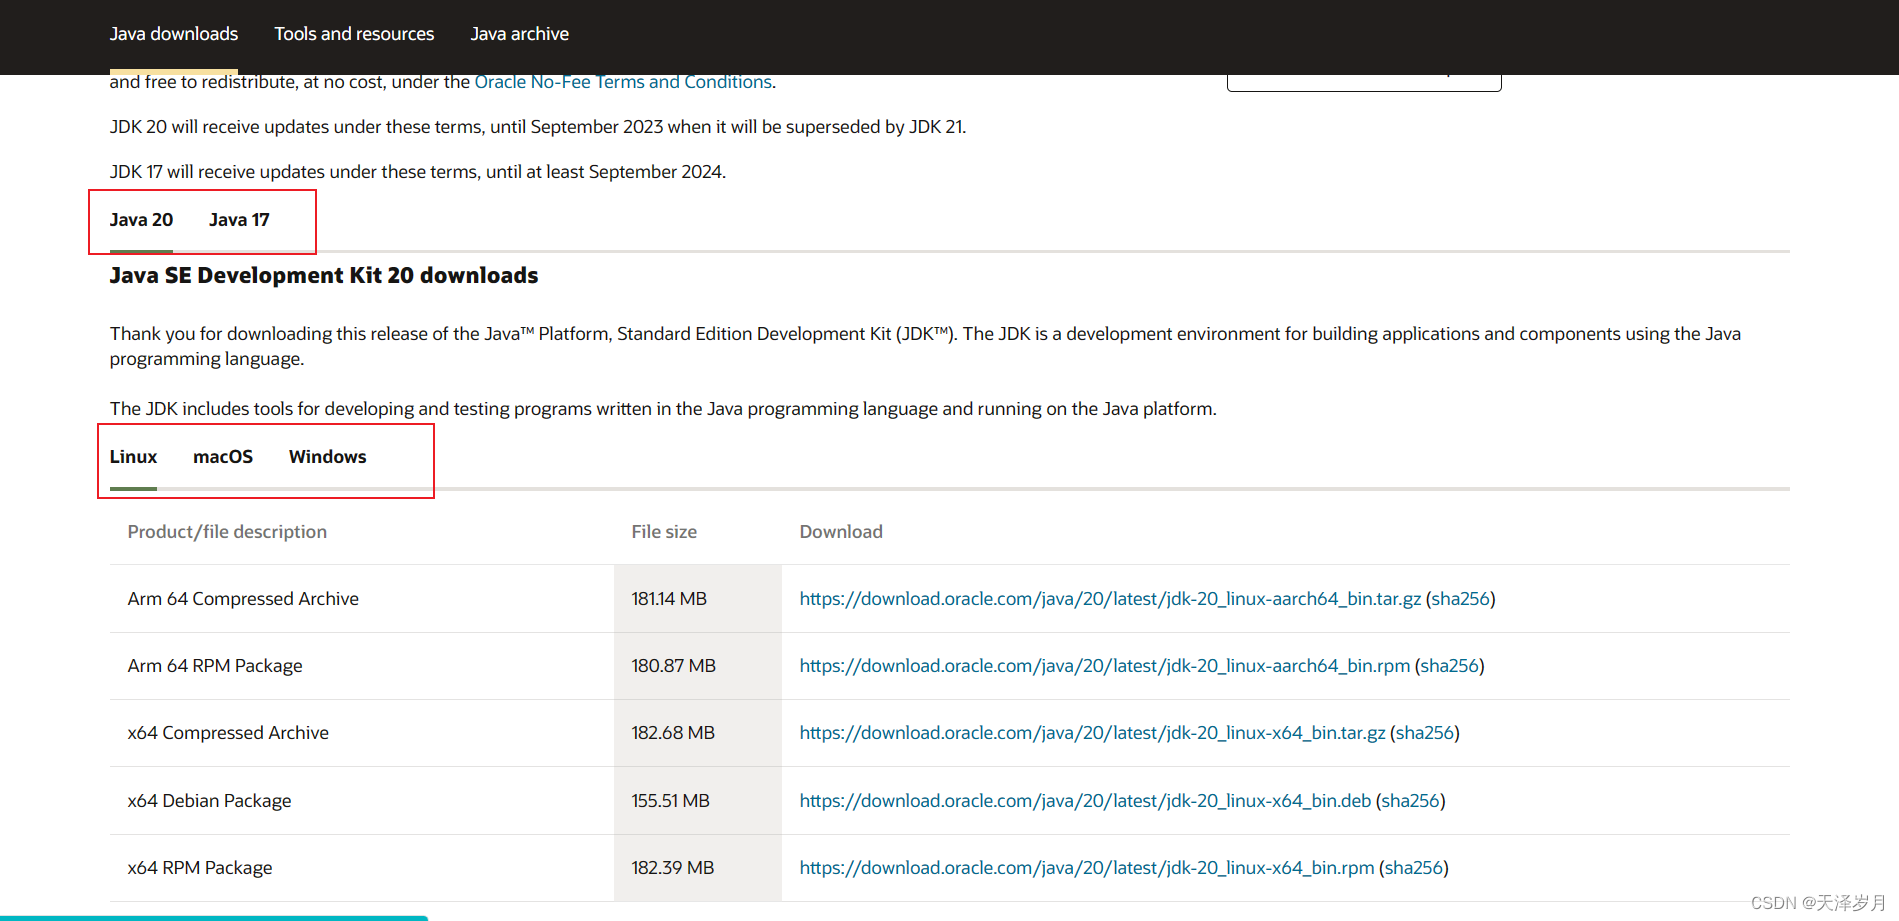Image resolution: width=1899 pixels, height=921 pixels.
Task: Select the Java 20 tab
Action: (141, 220)
